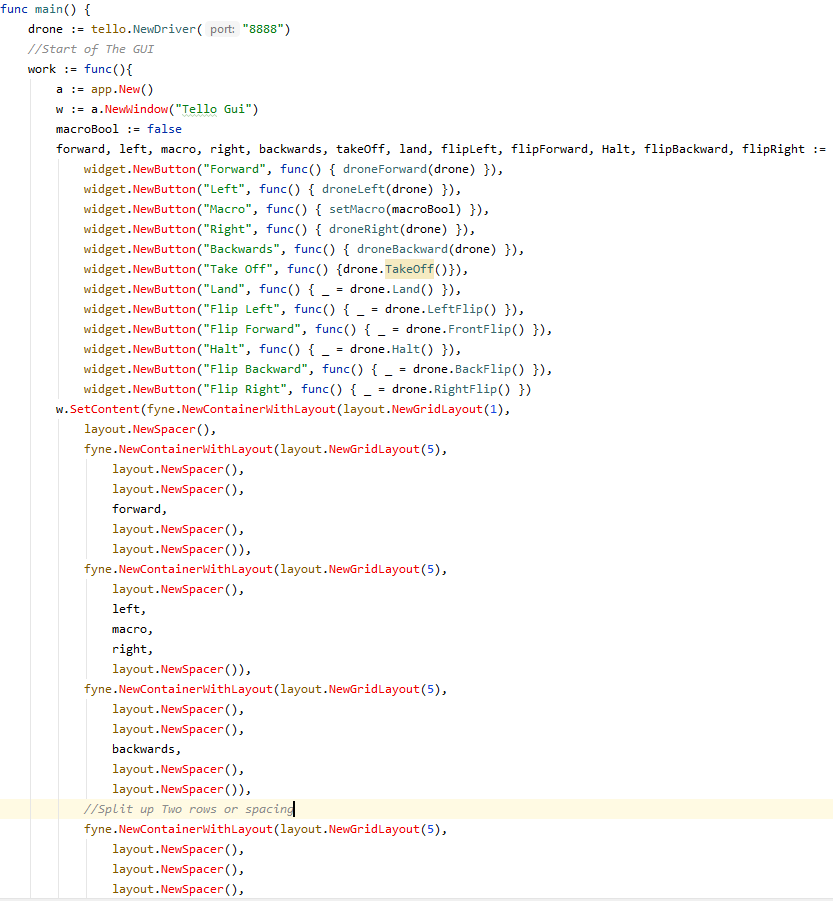Click "flipForward" in the variable declaration list
This screenshot has height=901, width=833.
(x=549, y=149)
